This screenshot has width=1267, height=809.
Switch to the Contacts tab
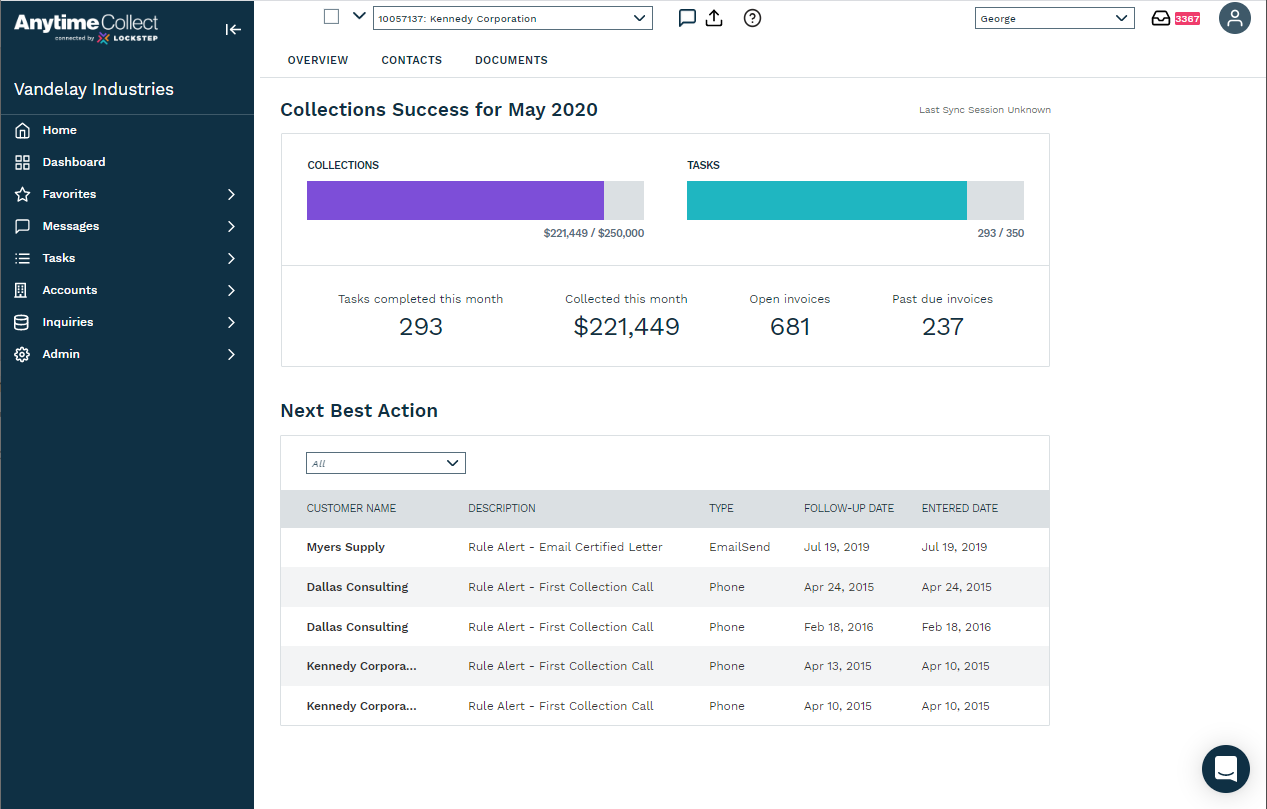pyautogui.click(x=411, y=60)
